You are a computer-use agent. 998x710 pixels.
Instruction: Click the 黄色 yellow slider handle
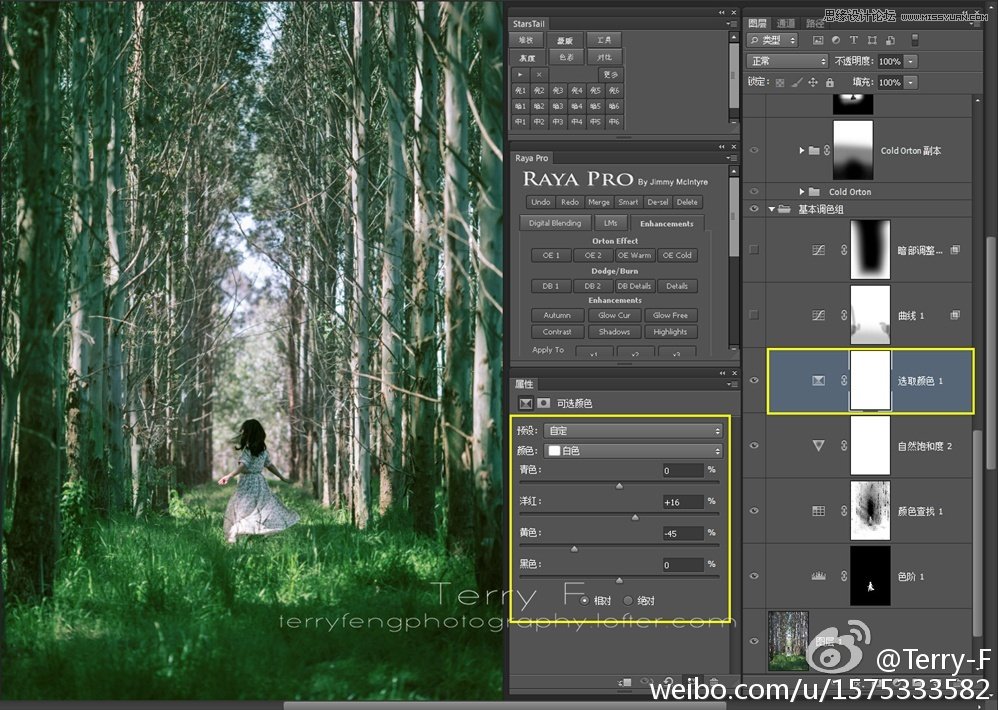pyautogui.click(x=574, y=549)
